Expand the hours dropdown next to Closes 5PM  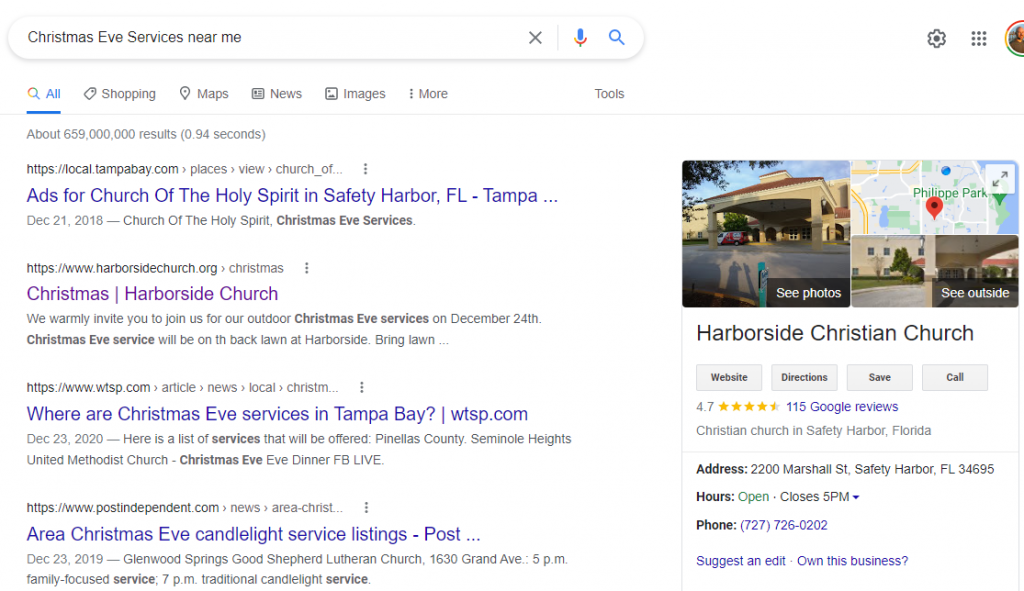point(856,498)
